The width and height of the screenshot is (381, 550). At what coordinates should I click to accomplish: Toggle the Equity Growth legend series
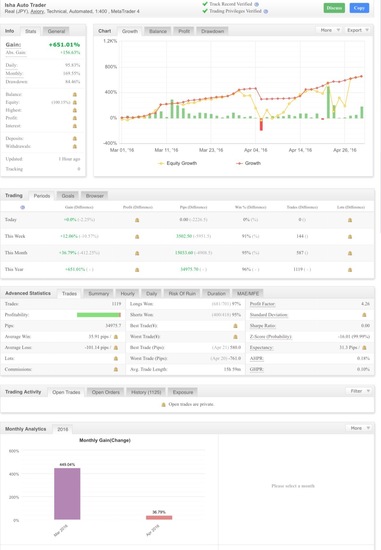coord(177,163)
